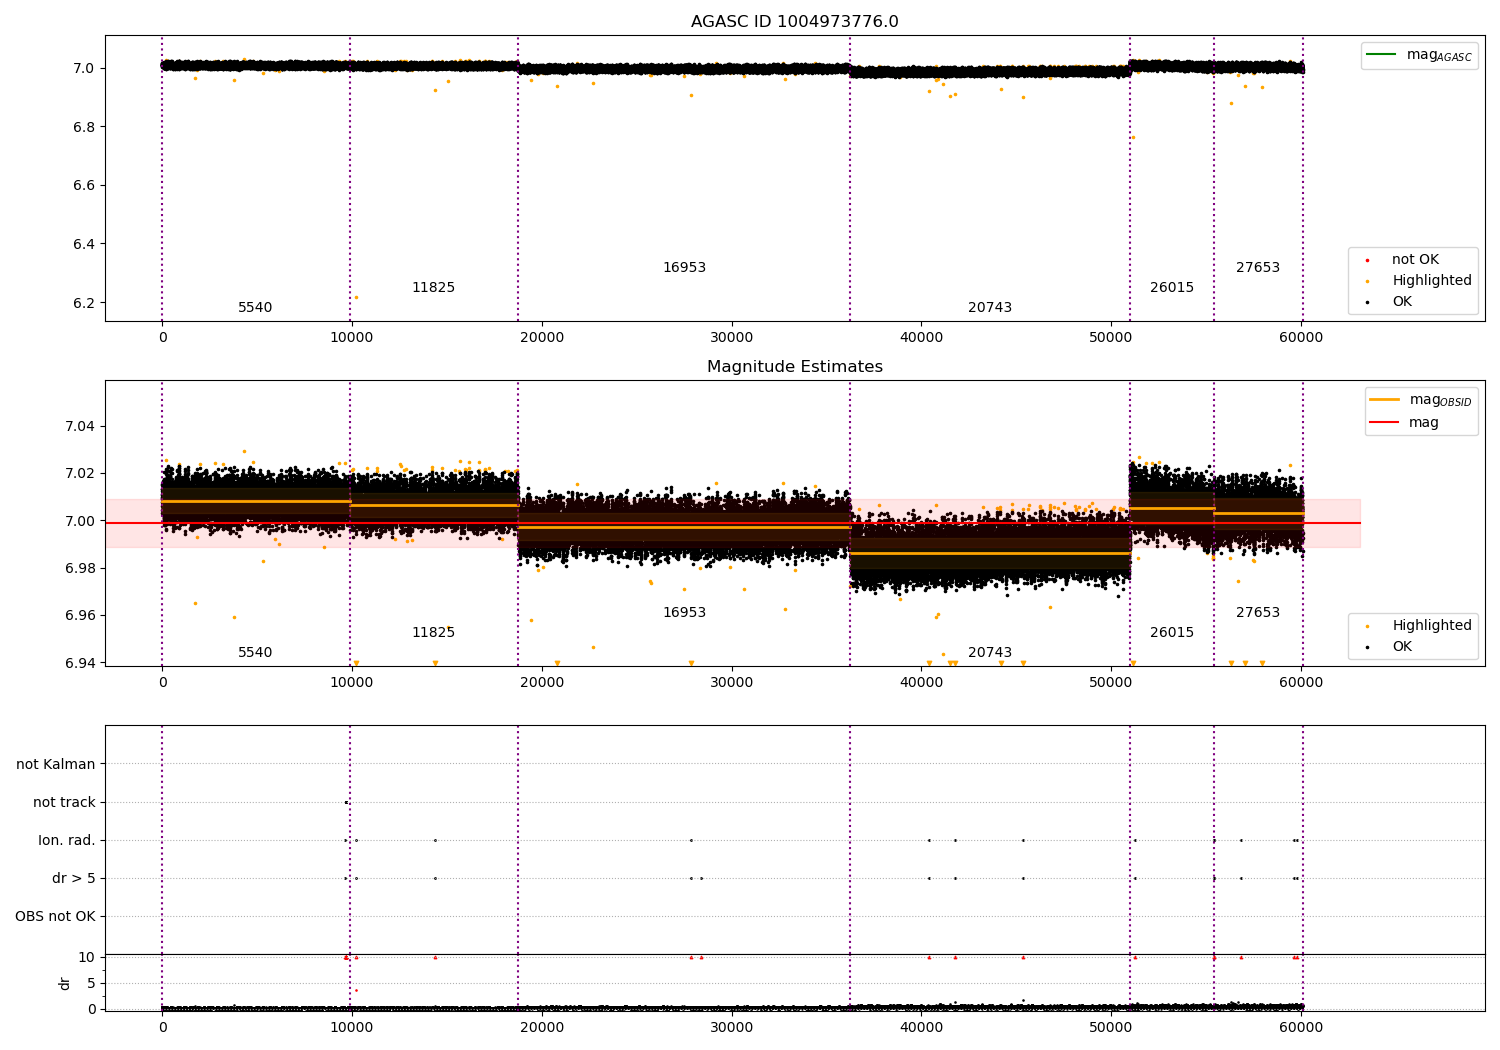
Task: Click obsid label 20743 in Magnitude Estimates plot
Action: (990, 653)
